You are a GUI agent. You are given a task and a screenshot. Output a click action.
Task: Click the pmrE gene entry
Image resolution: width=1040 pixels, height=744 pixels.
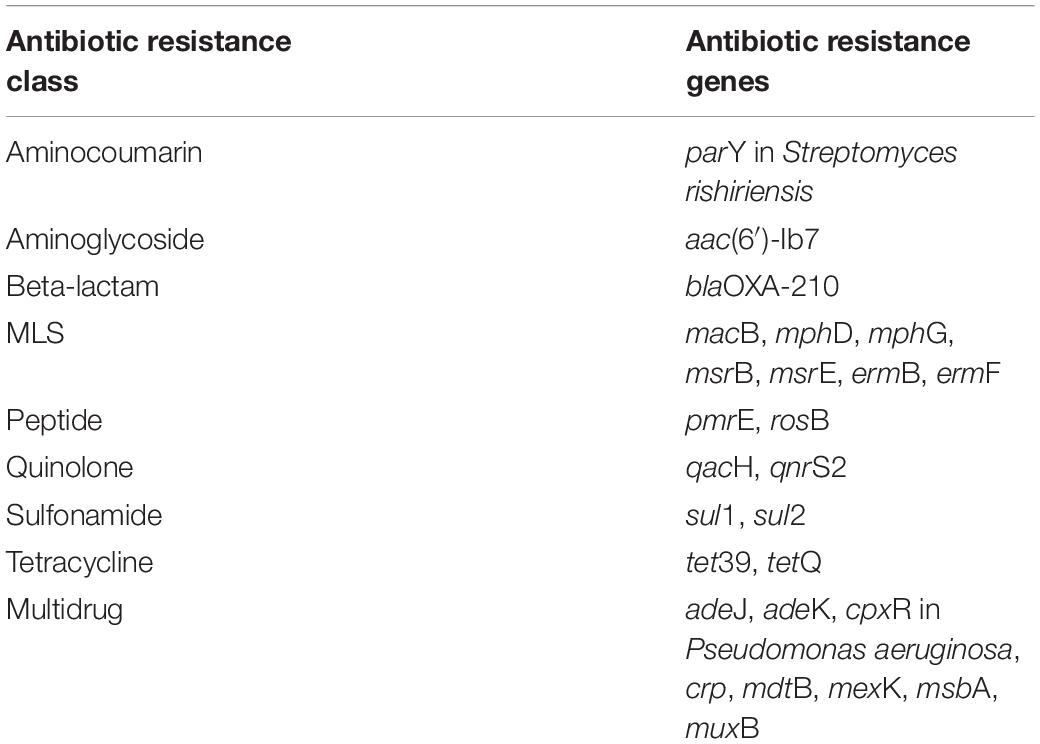pos(720,422)
